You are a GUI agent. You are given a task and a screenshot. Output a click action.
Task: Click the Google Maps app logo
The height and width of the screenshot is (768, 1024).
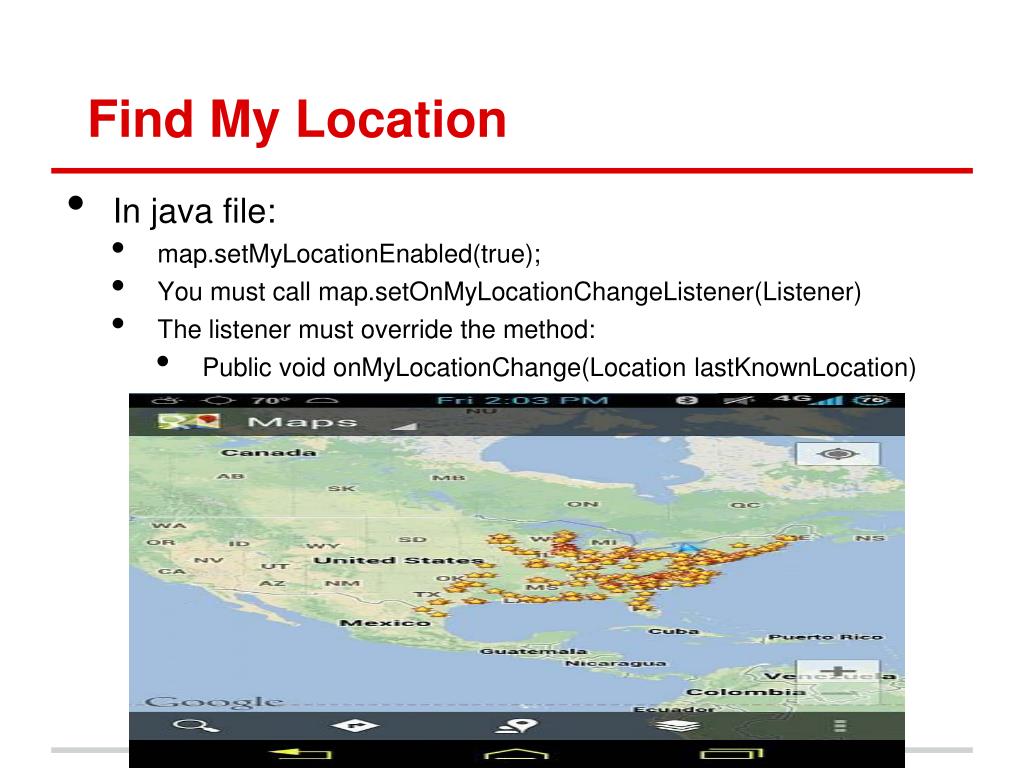point(189,421)
